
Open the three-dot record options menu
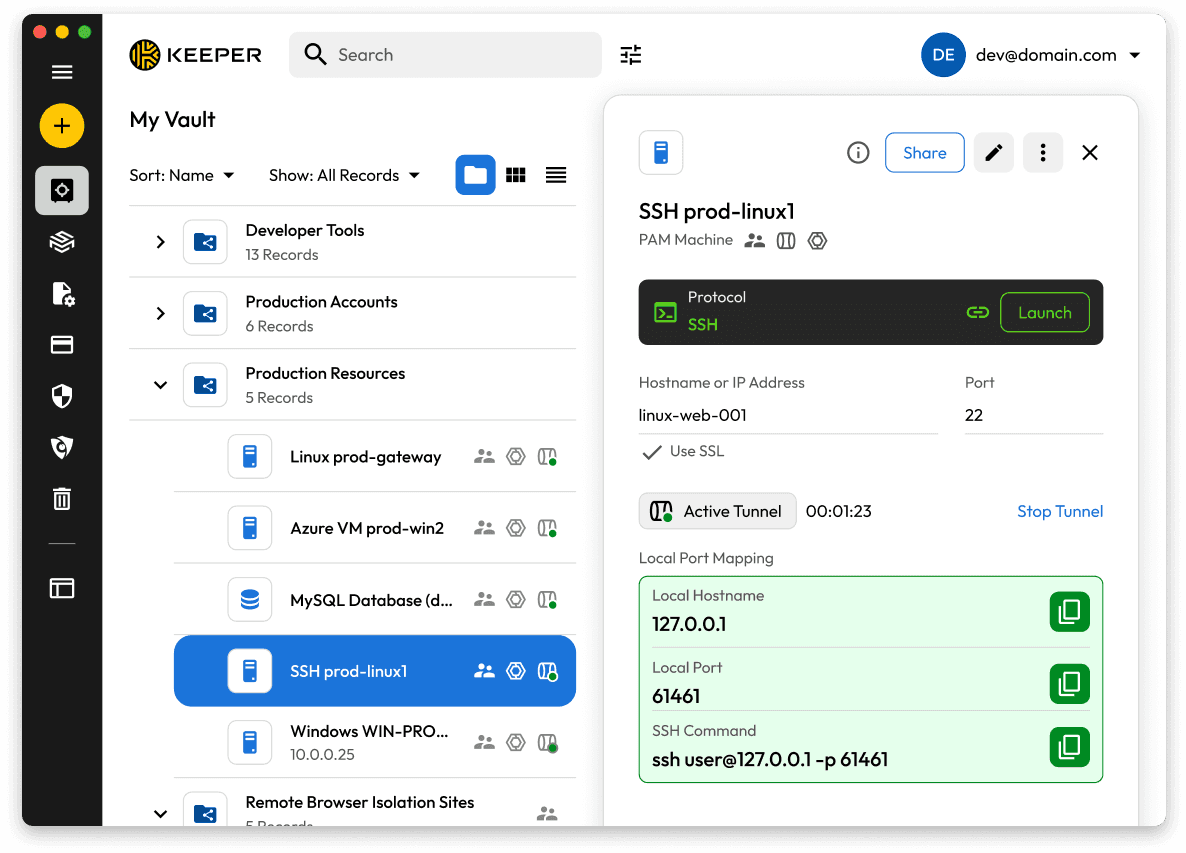(1042, 152)
